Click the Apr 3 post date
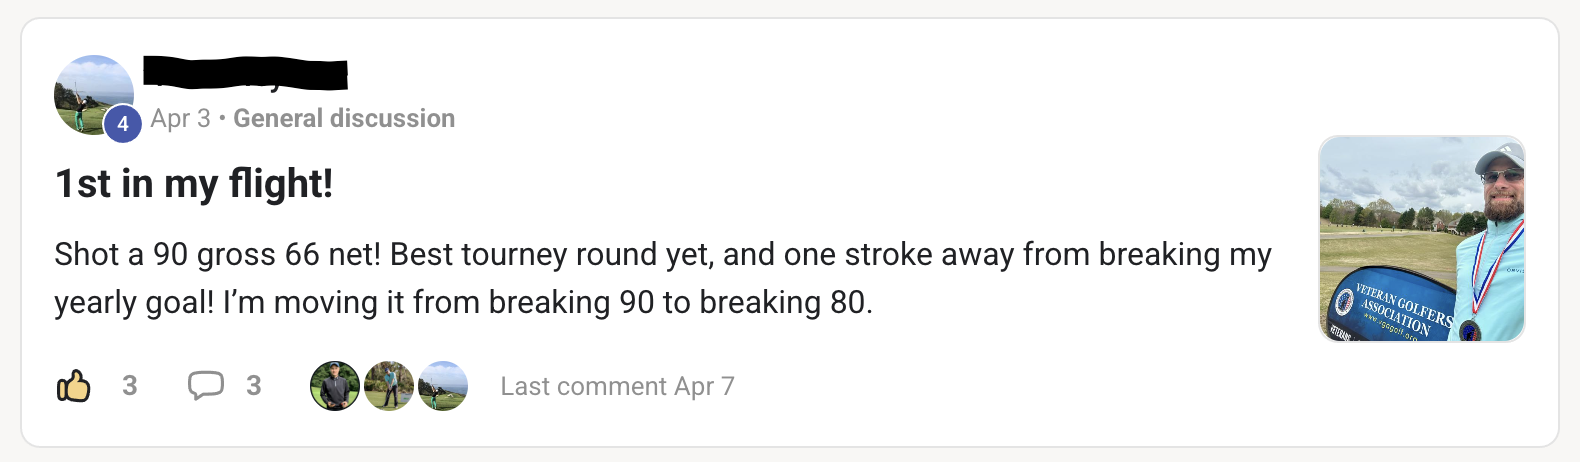This screenshot has height=462, width=1580. pos(181,118)
